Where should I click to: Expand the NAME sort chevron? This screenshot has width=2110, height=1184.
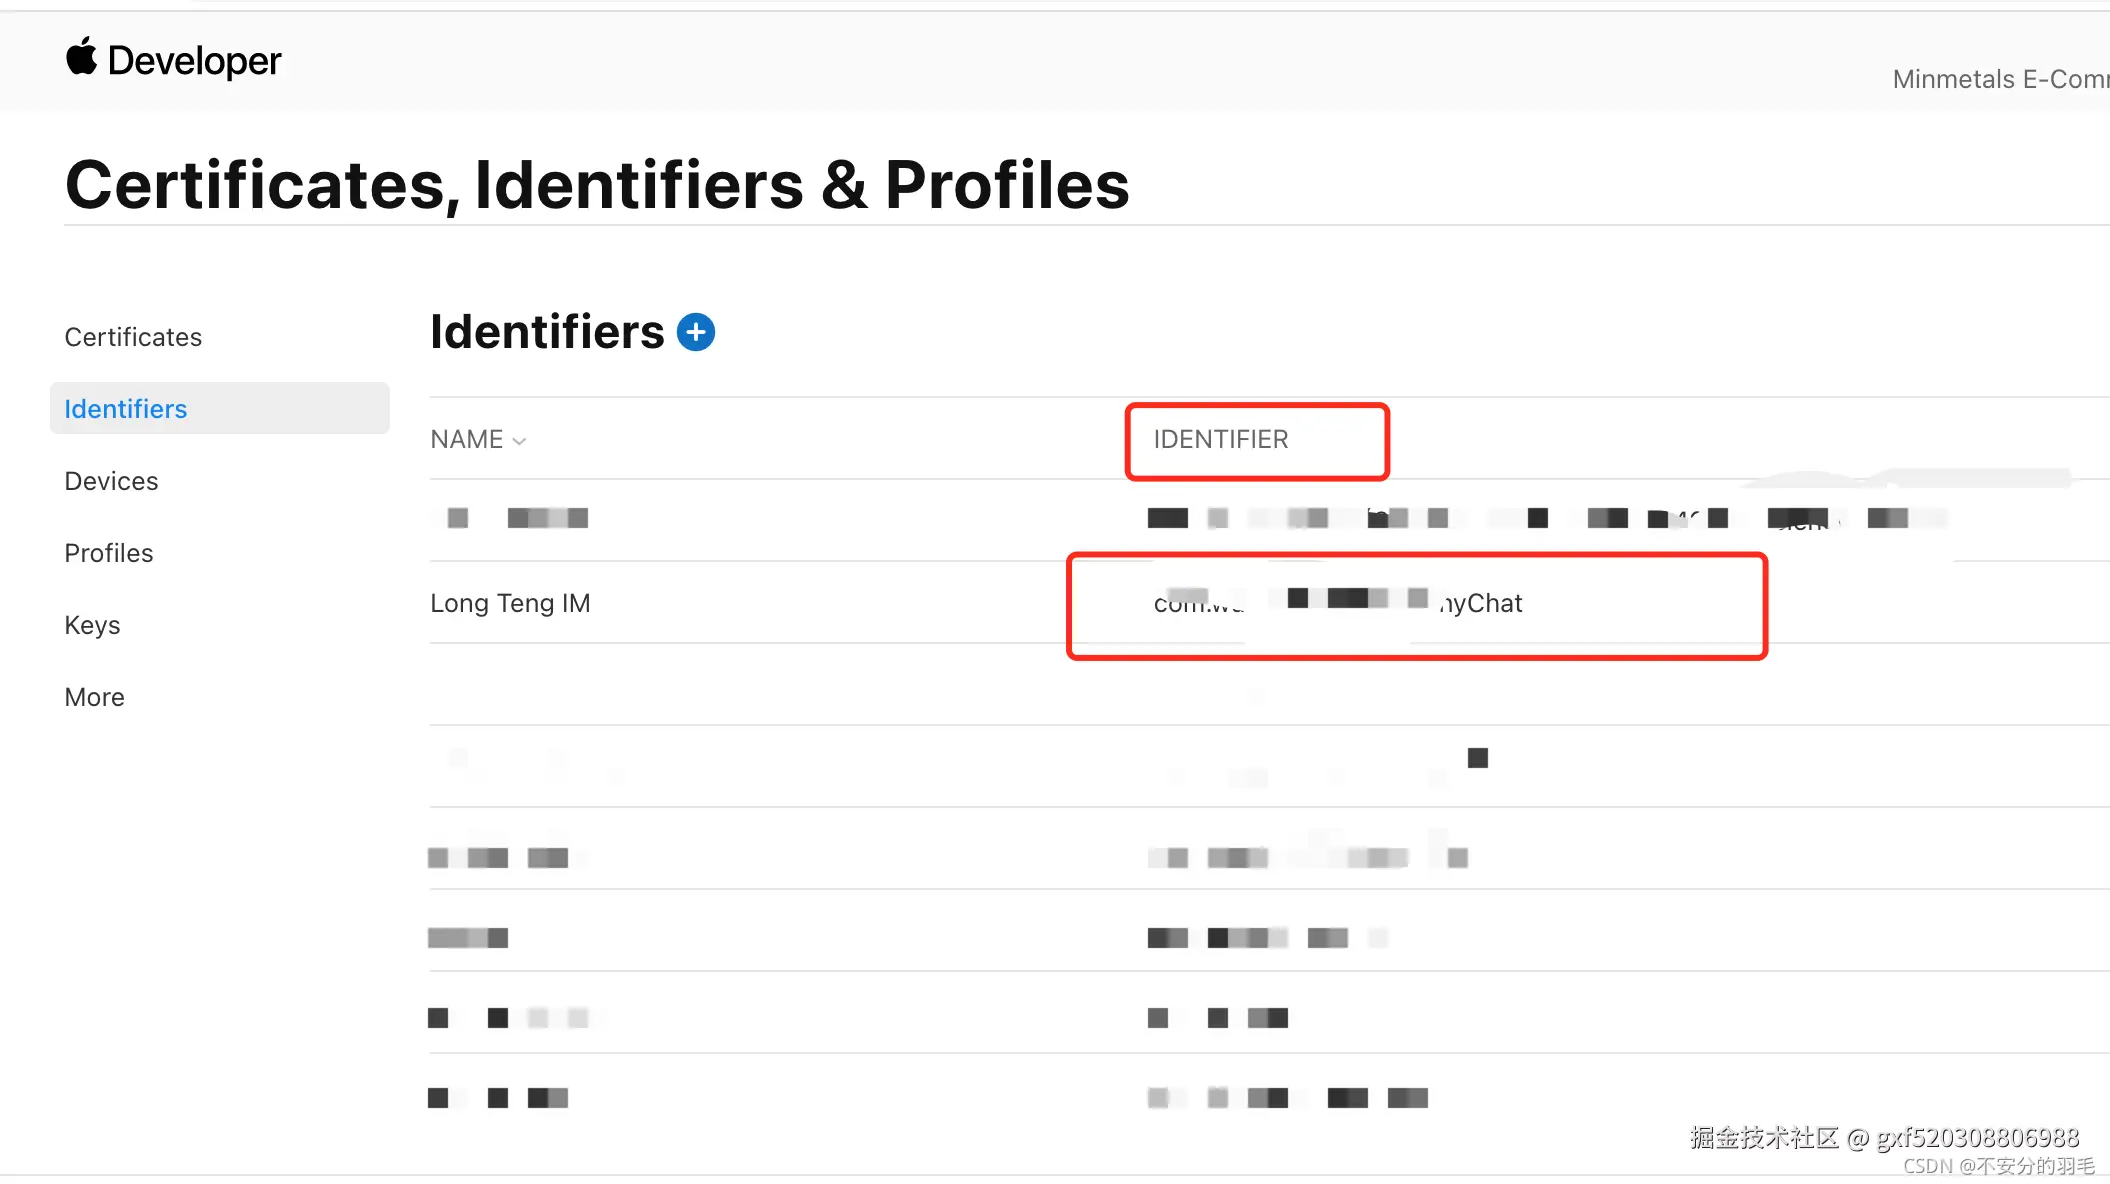tap(519, 441)
